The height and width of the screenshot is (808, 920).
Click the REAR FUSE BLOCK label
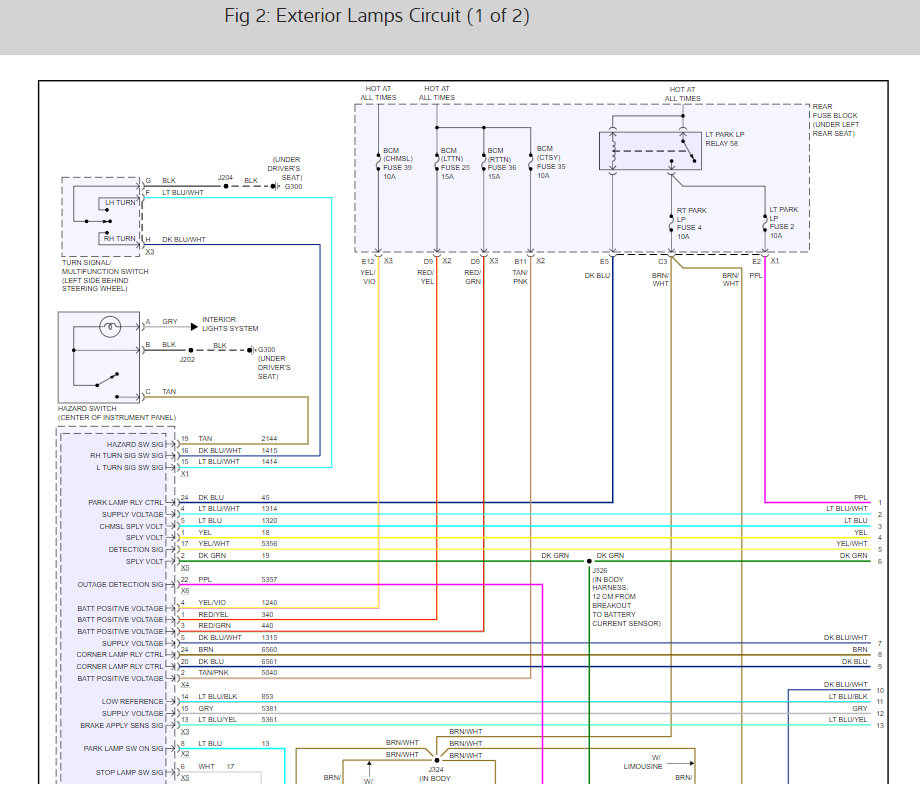pos(836,120)
